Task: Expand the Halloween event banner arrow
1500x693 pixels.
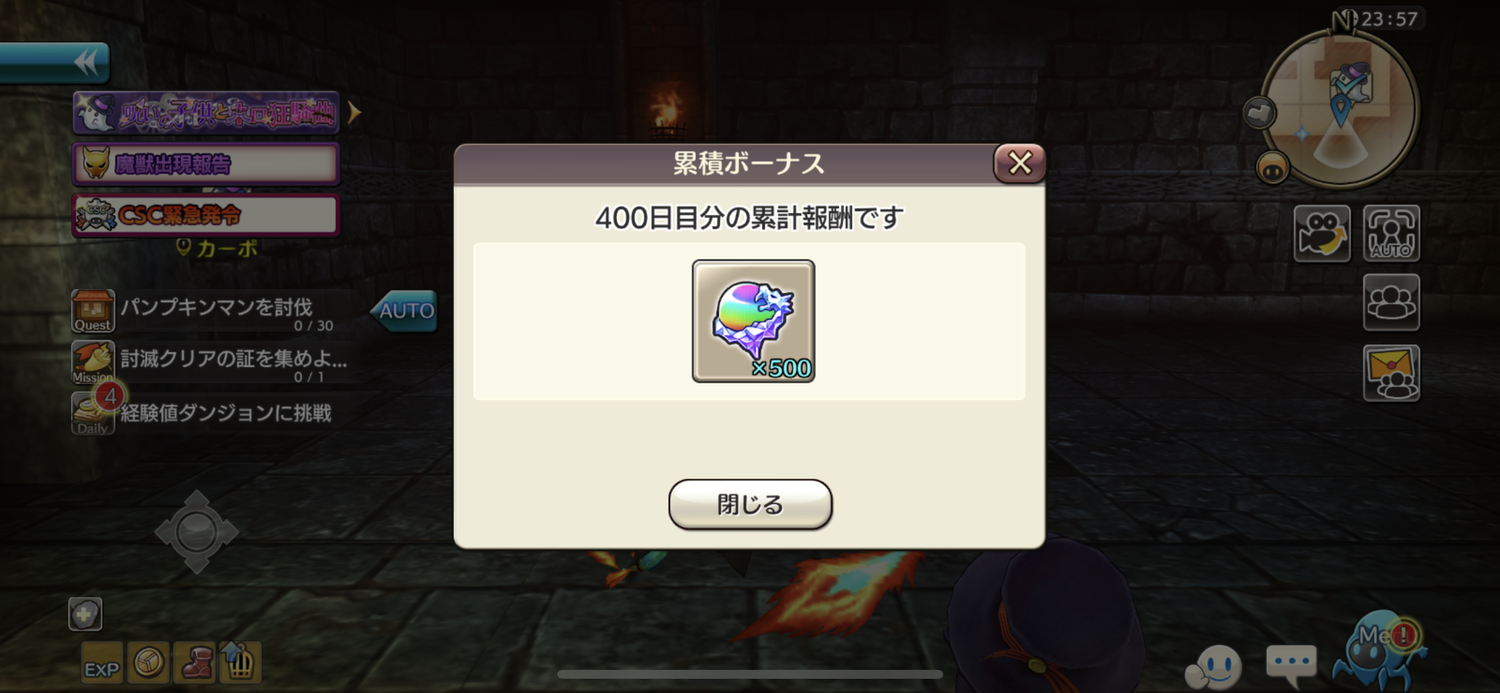Action: (354, 113)
